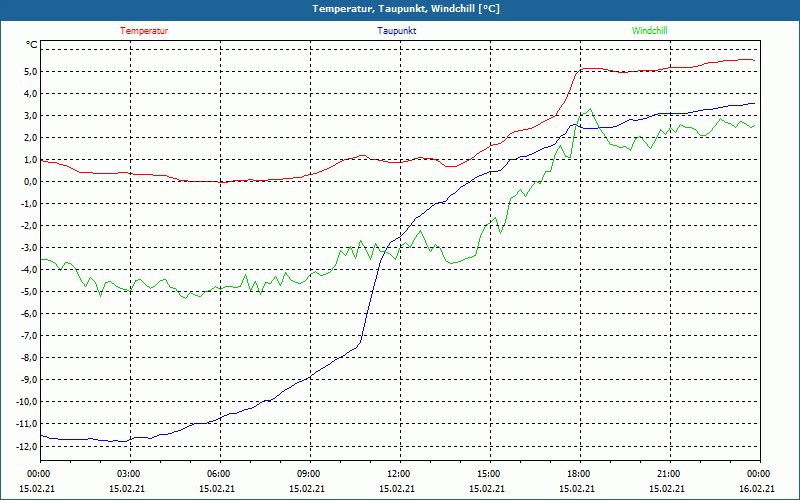Click the '16.02.21' date label
Viewport: 800px width, 500px height.
pyautogui.click(x=757, y=488)
